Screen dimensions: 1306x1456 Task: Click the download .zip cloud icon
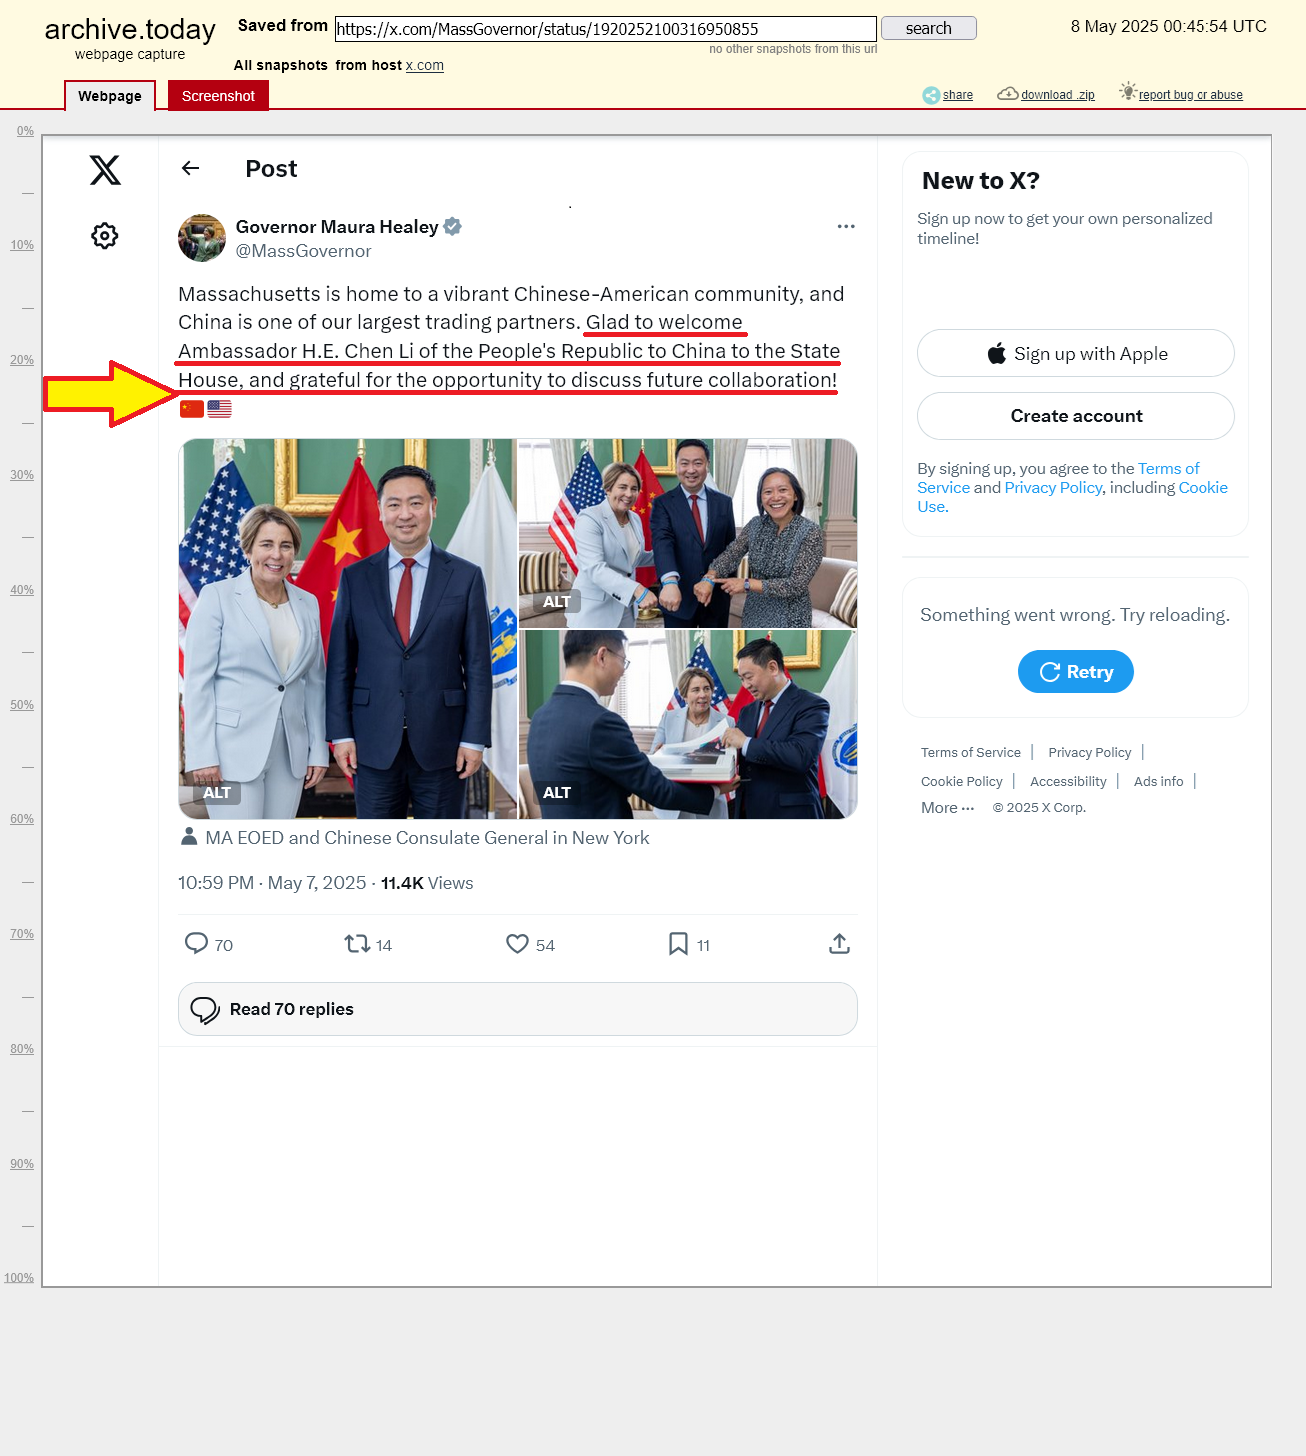1008,93
